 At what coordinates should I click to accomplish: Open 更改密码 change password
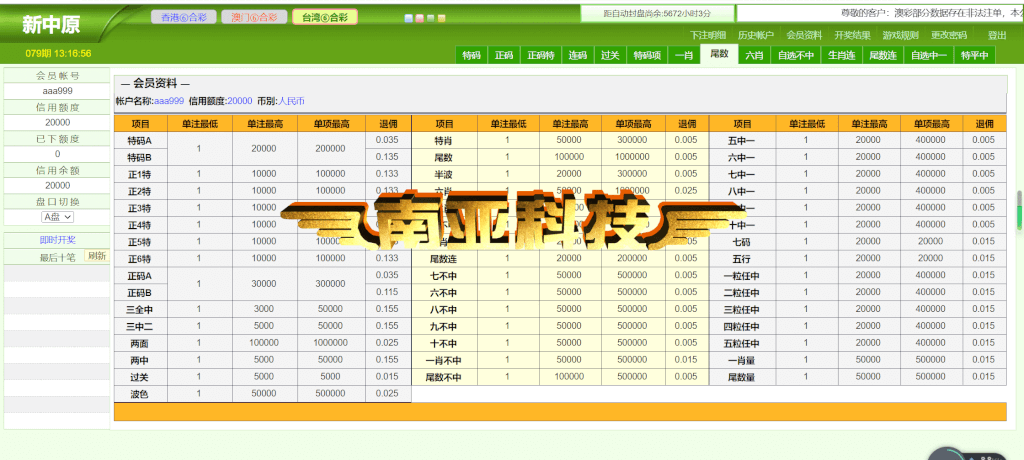[949, 35]
